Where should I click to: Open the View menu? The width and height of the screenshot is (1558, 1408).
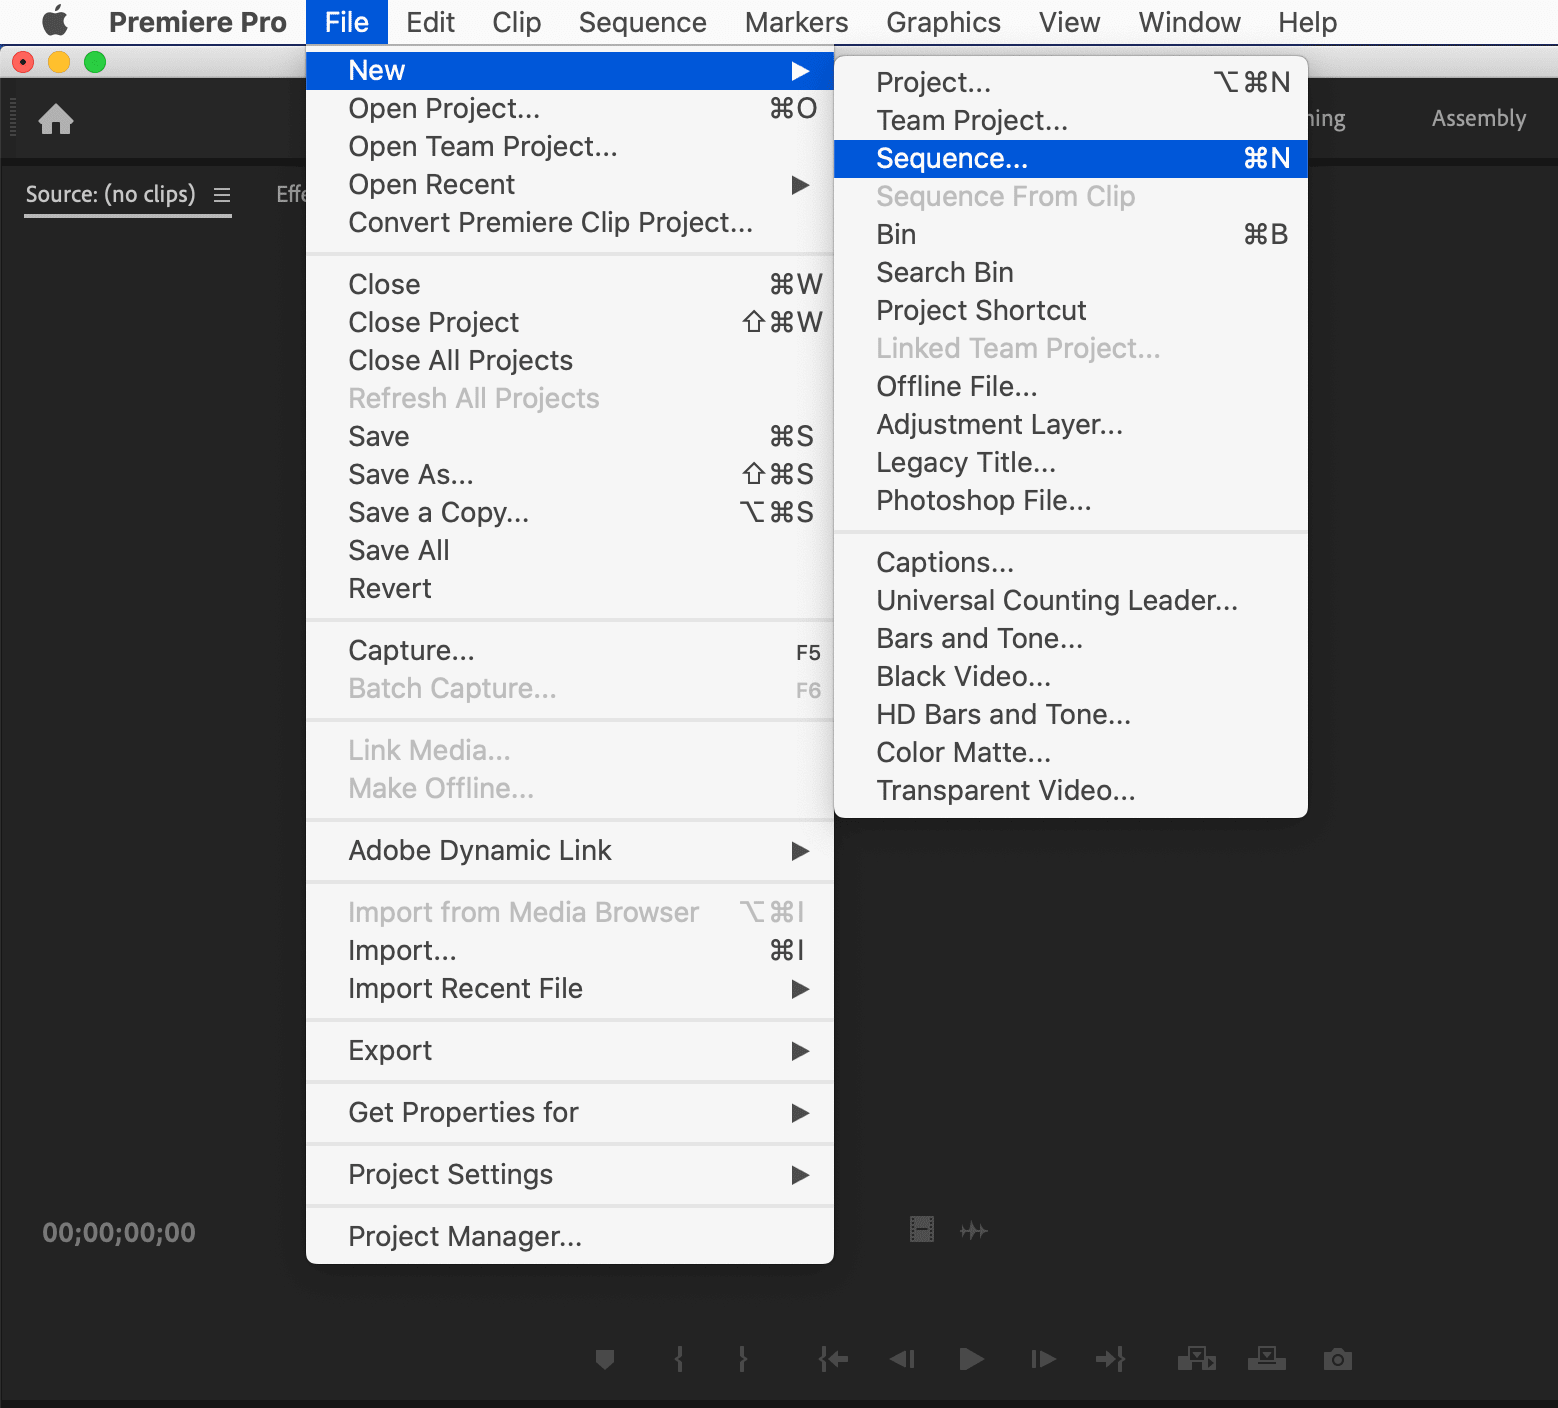click(x=1070, y=22)
